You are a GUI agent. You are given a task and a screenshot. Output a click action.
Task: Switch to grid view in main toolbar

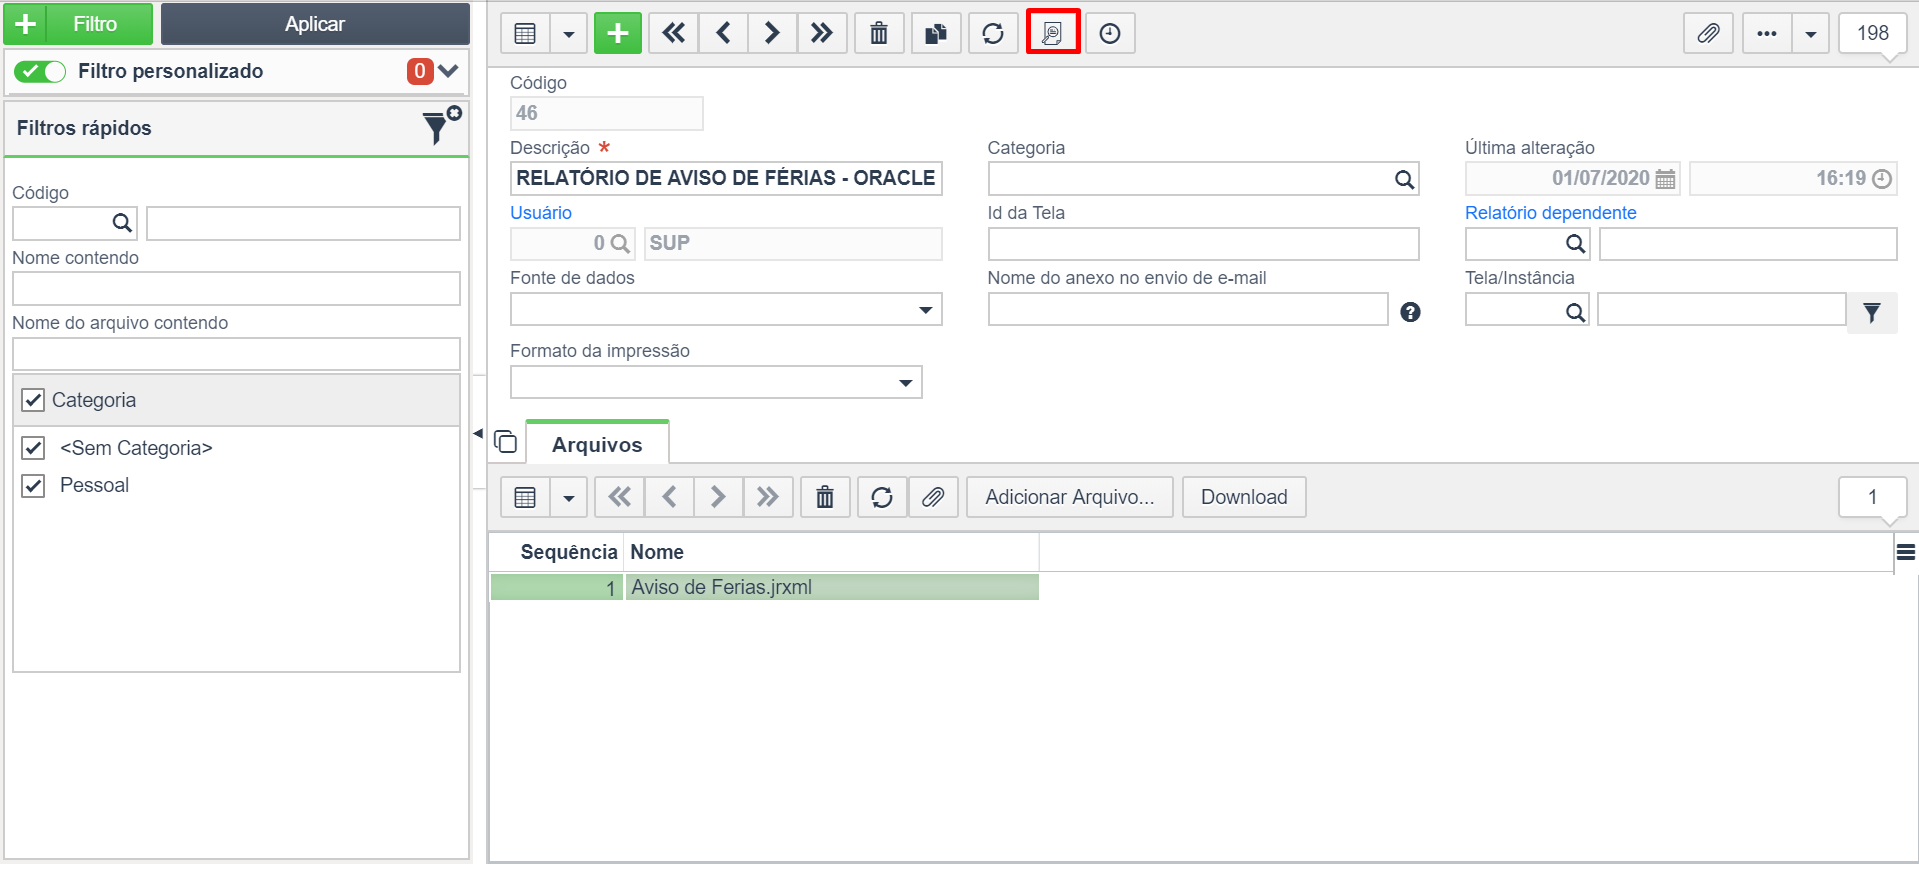[525, 33]
